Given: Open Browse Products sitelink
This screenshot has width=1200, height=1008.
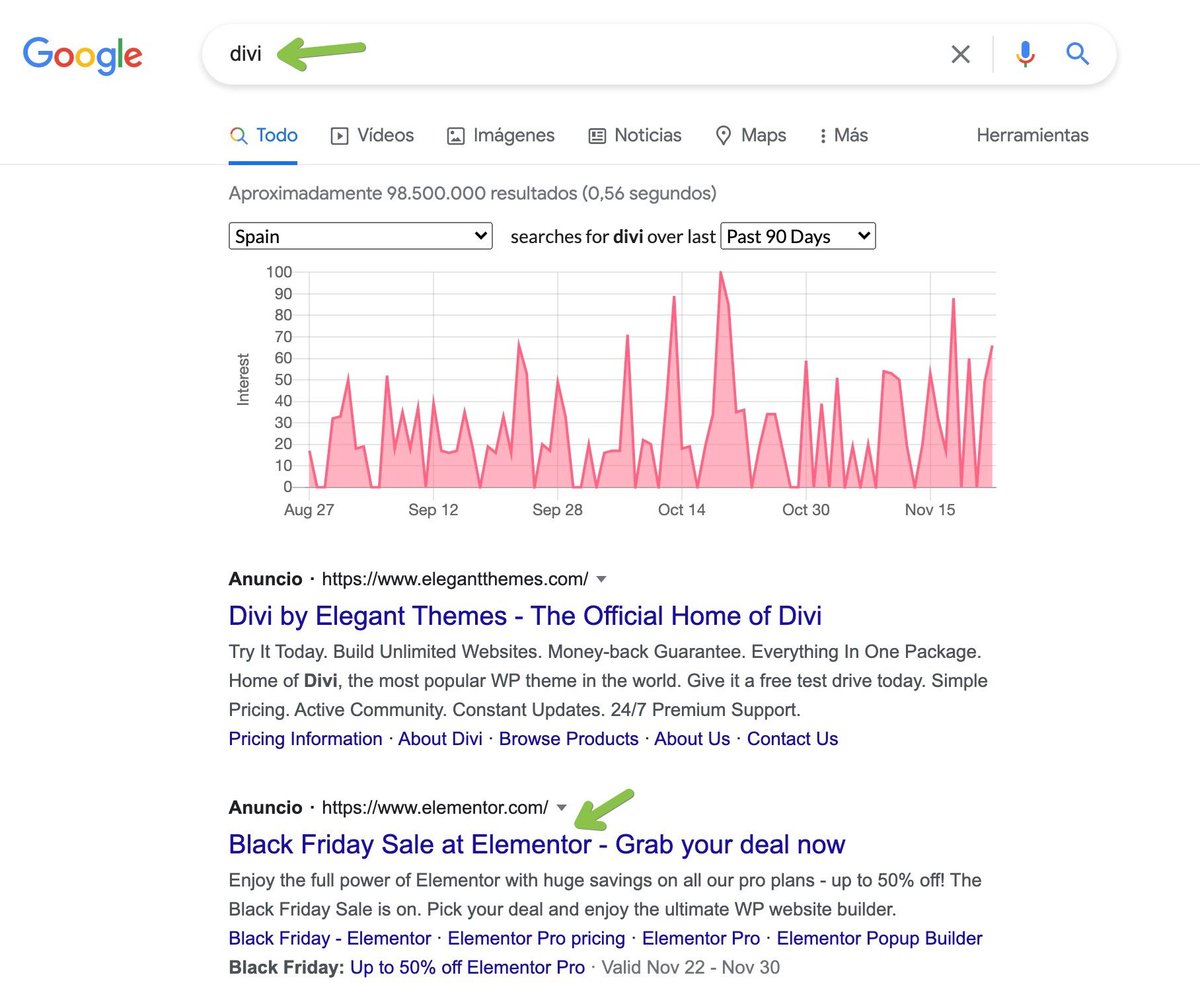Looking at the screenshot, I should [568, 739].
